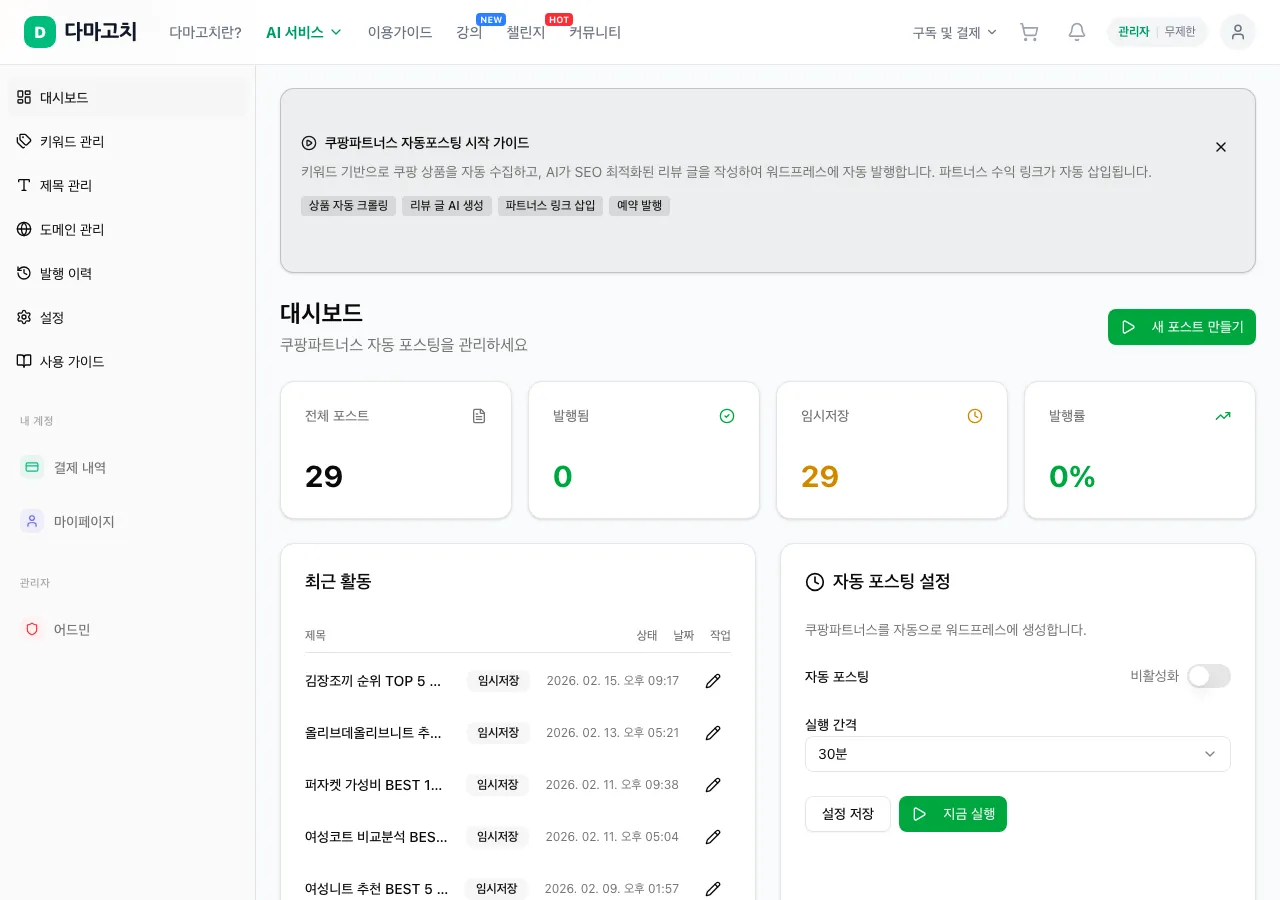Open the 이용가이드 menu item

pyautogui.click(x=400, y=32)
